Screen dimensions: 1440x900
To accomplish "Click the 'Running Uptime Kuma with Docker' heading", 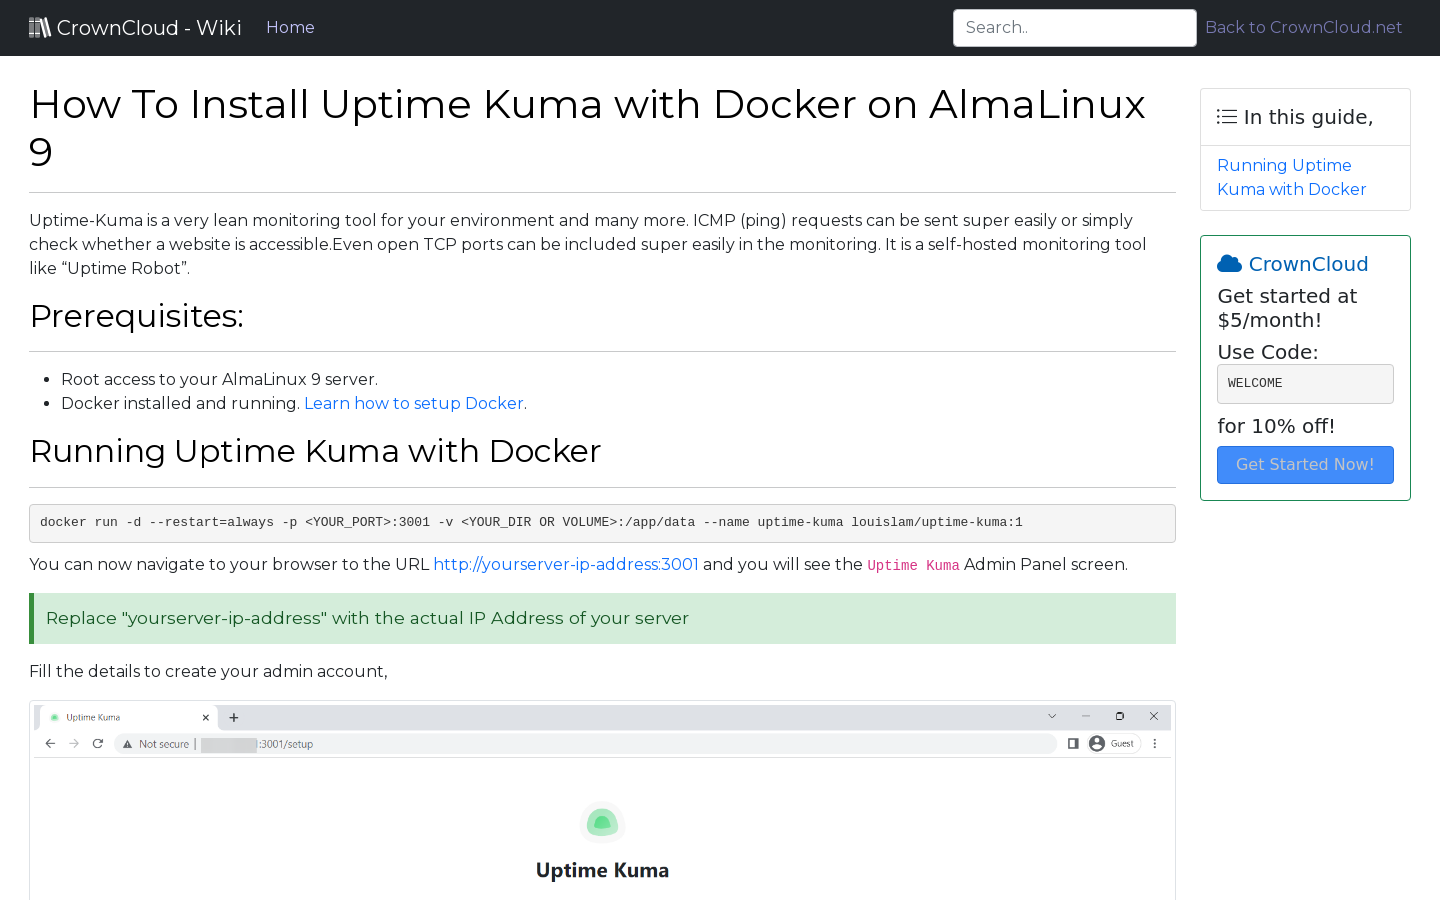I will click(315, 451).
